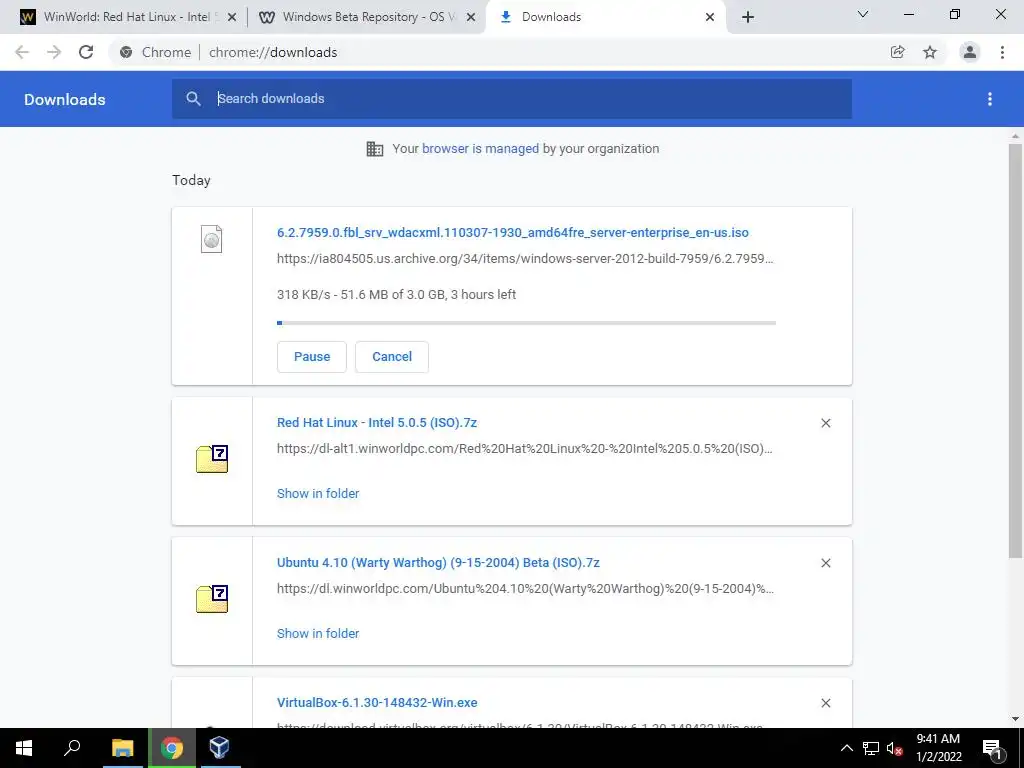Click the muted volume tray icon

click(x=894, y=748)
